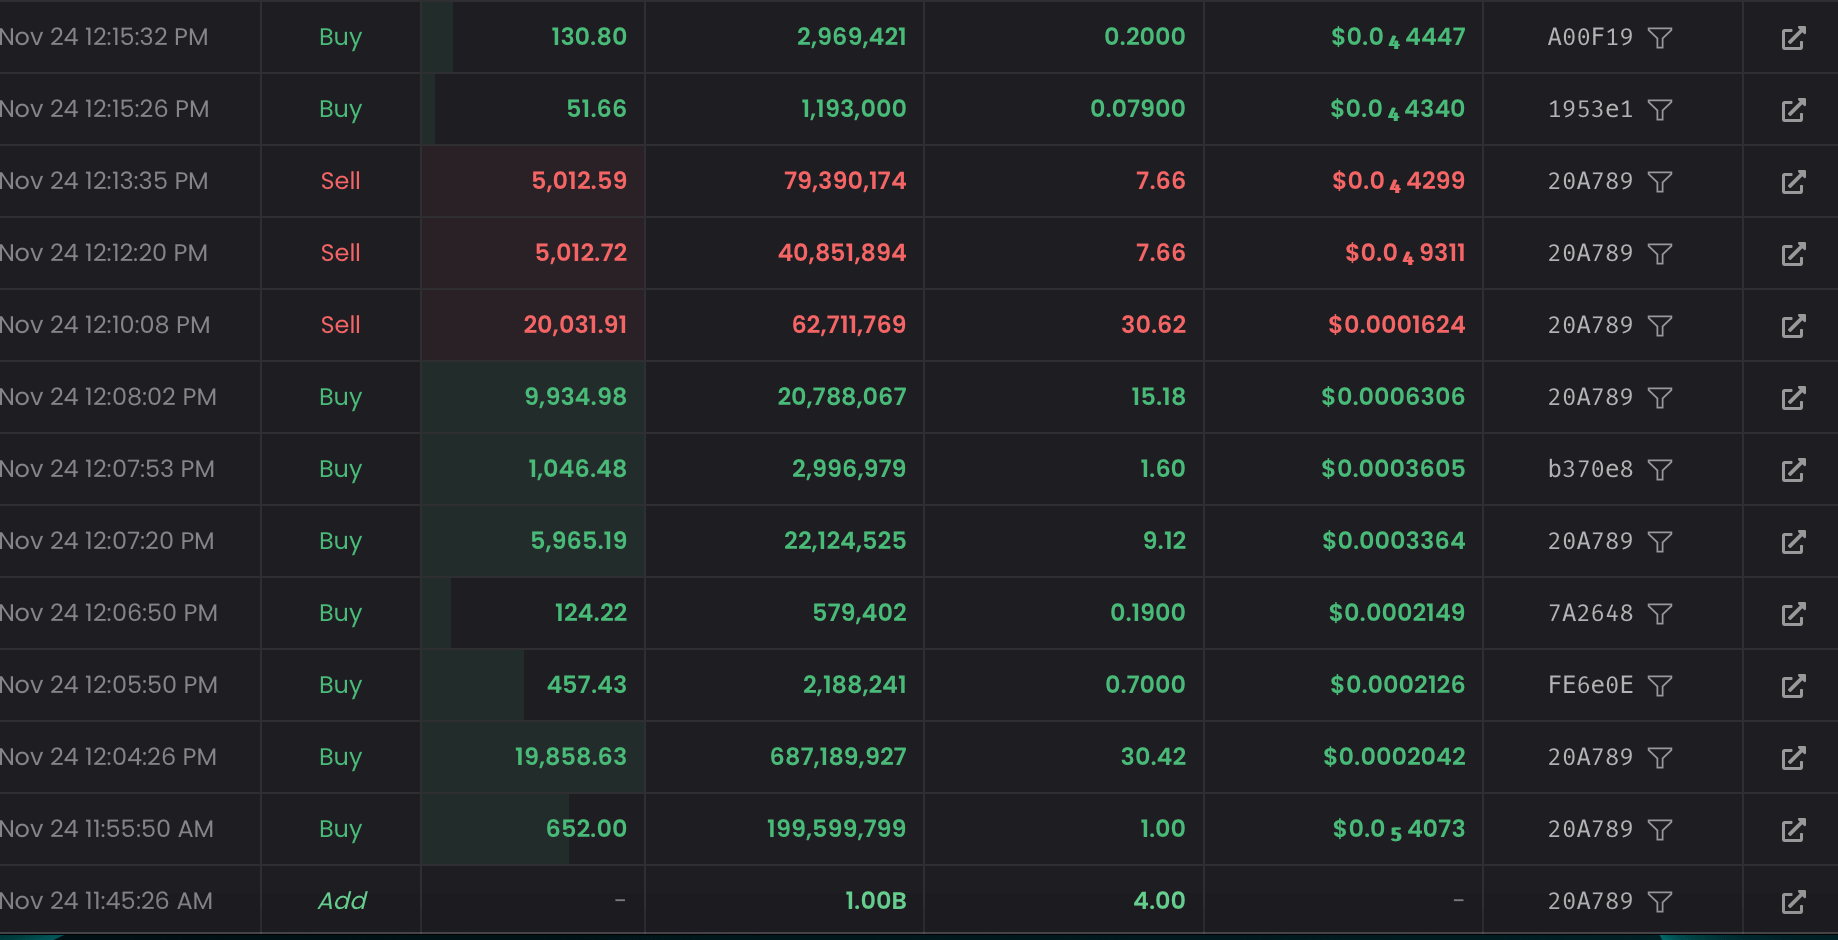Open explorer link for 12:12:20 PM sell
The image size is (1838, 940).
tap(1793, 254)
